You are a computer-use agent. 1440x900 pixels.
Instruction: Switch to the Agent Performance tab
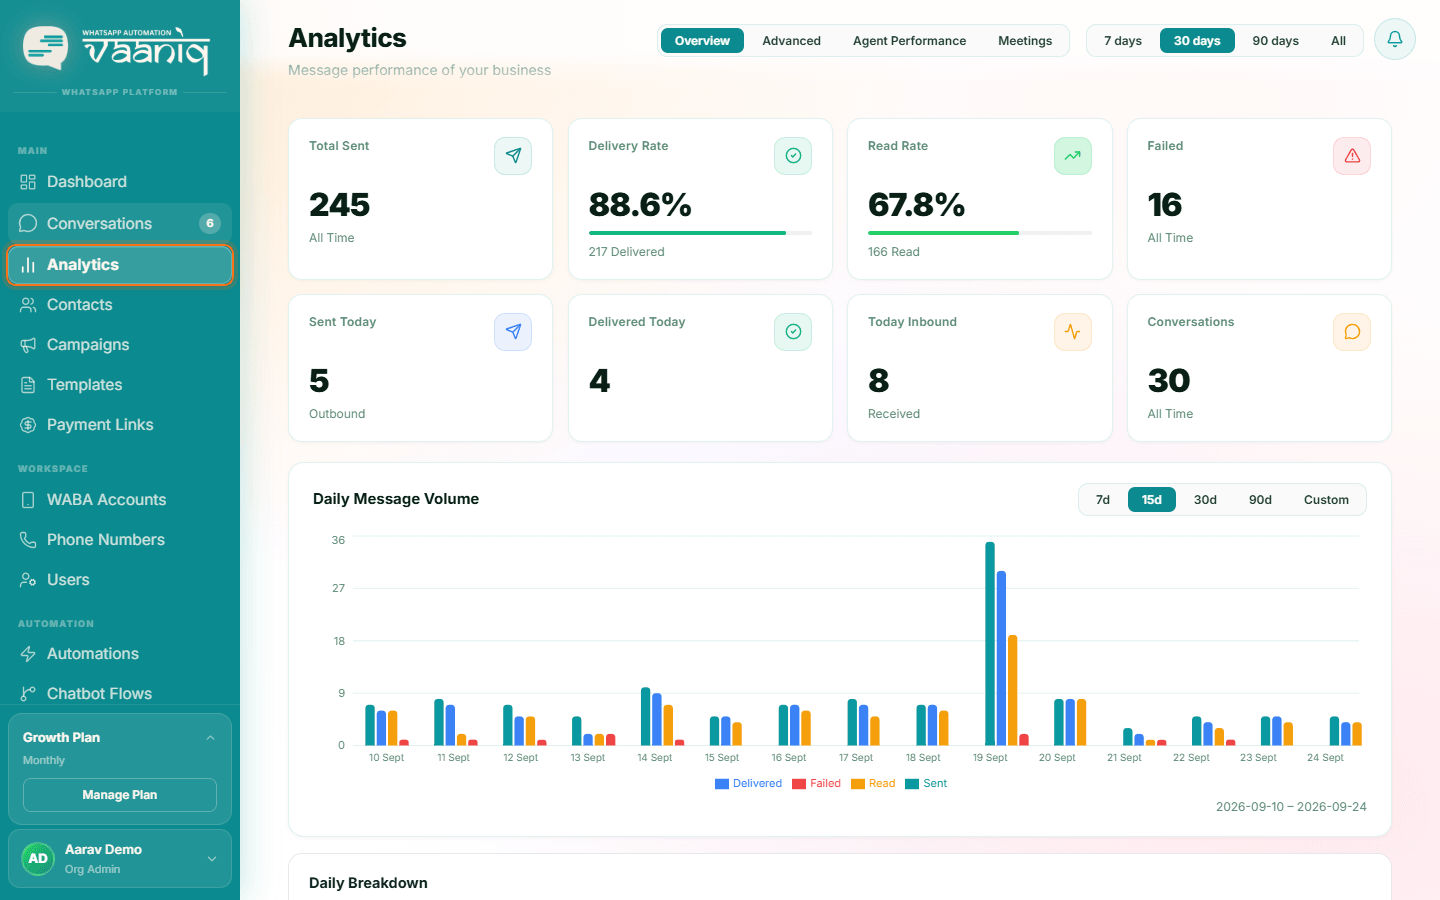point(909,41)
